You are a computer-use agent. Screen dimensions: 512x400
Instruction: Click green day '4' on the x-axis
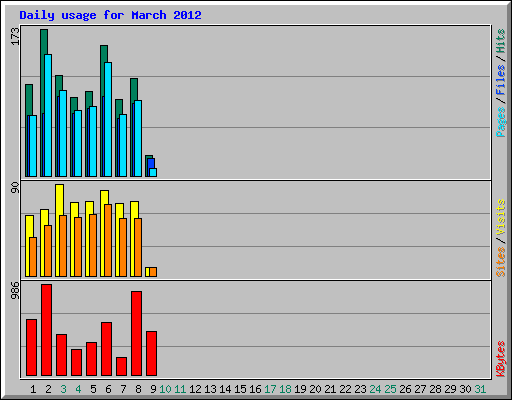click(x=78, y=389)
